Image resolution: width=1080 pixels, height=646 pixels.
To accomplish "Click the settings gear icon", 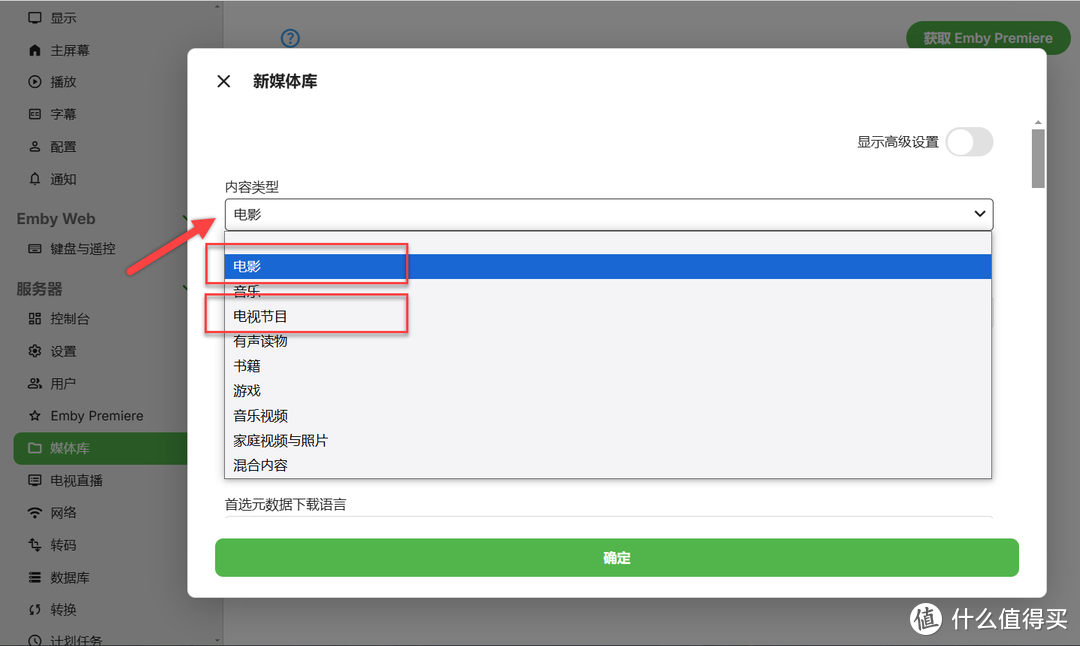I will tap(34, 351).
